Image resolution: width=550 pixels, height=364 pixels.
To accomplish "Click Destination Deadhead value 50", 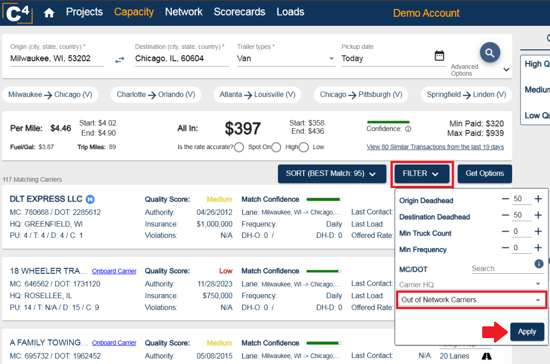I will coord(521,215).
